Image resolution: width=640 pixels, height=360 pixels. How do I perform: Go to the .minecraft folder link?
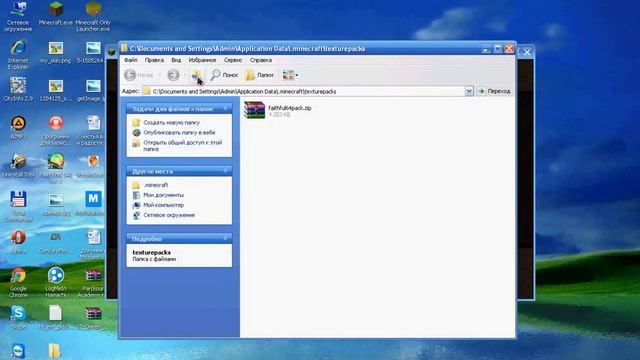[156, 185]
